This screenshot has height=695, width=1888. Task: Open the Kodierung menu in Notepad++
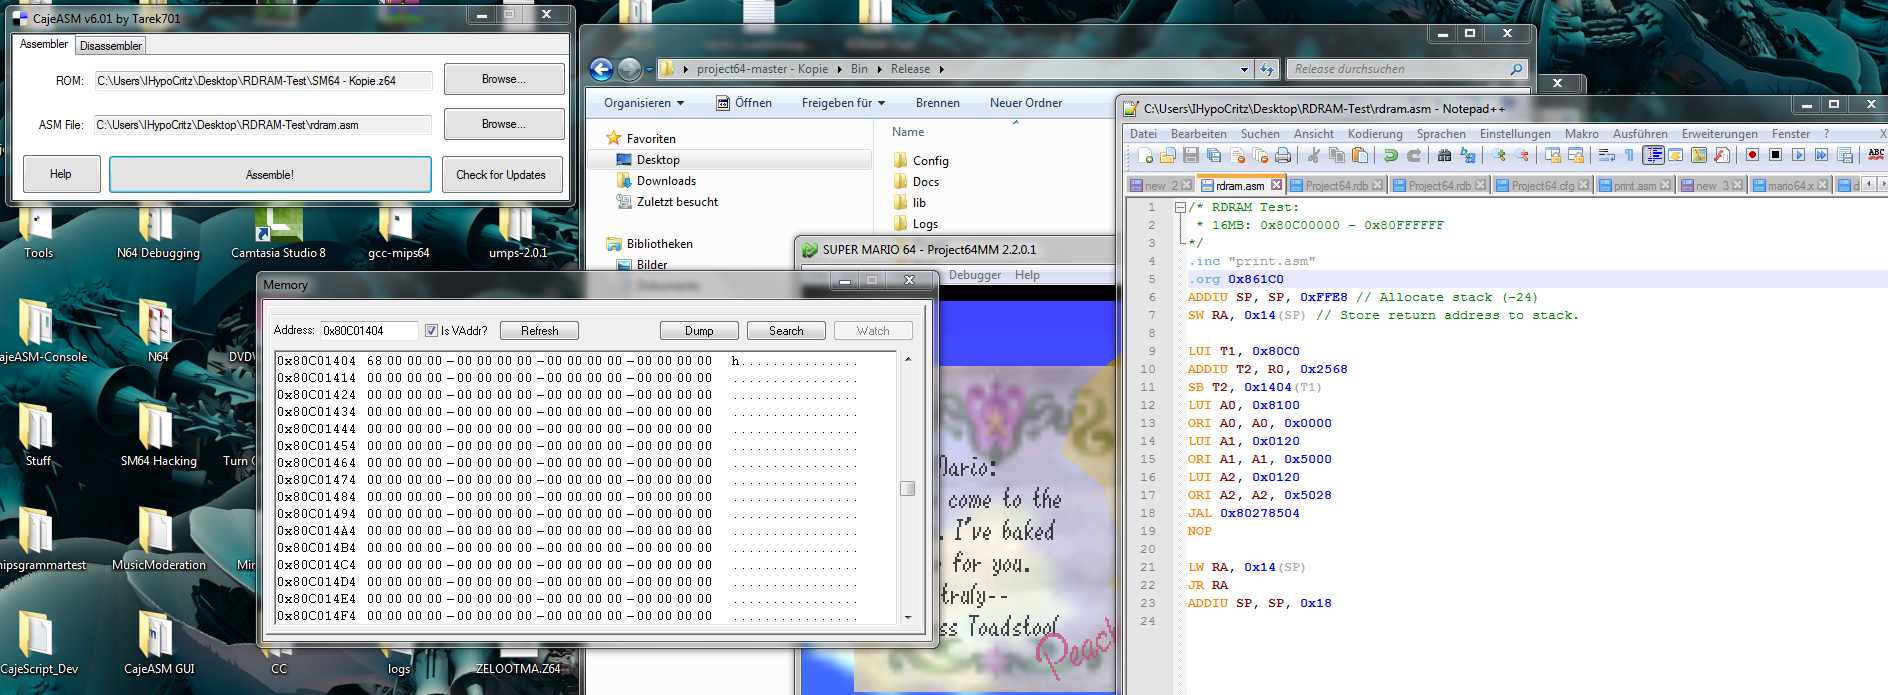1375,134
